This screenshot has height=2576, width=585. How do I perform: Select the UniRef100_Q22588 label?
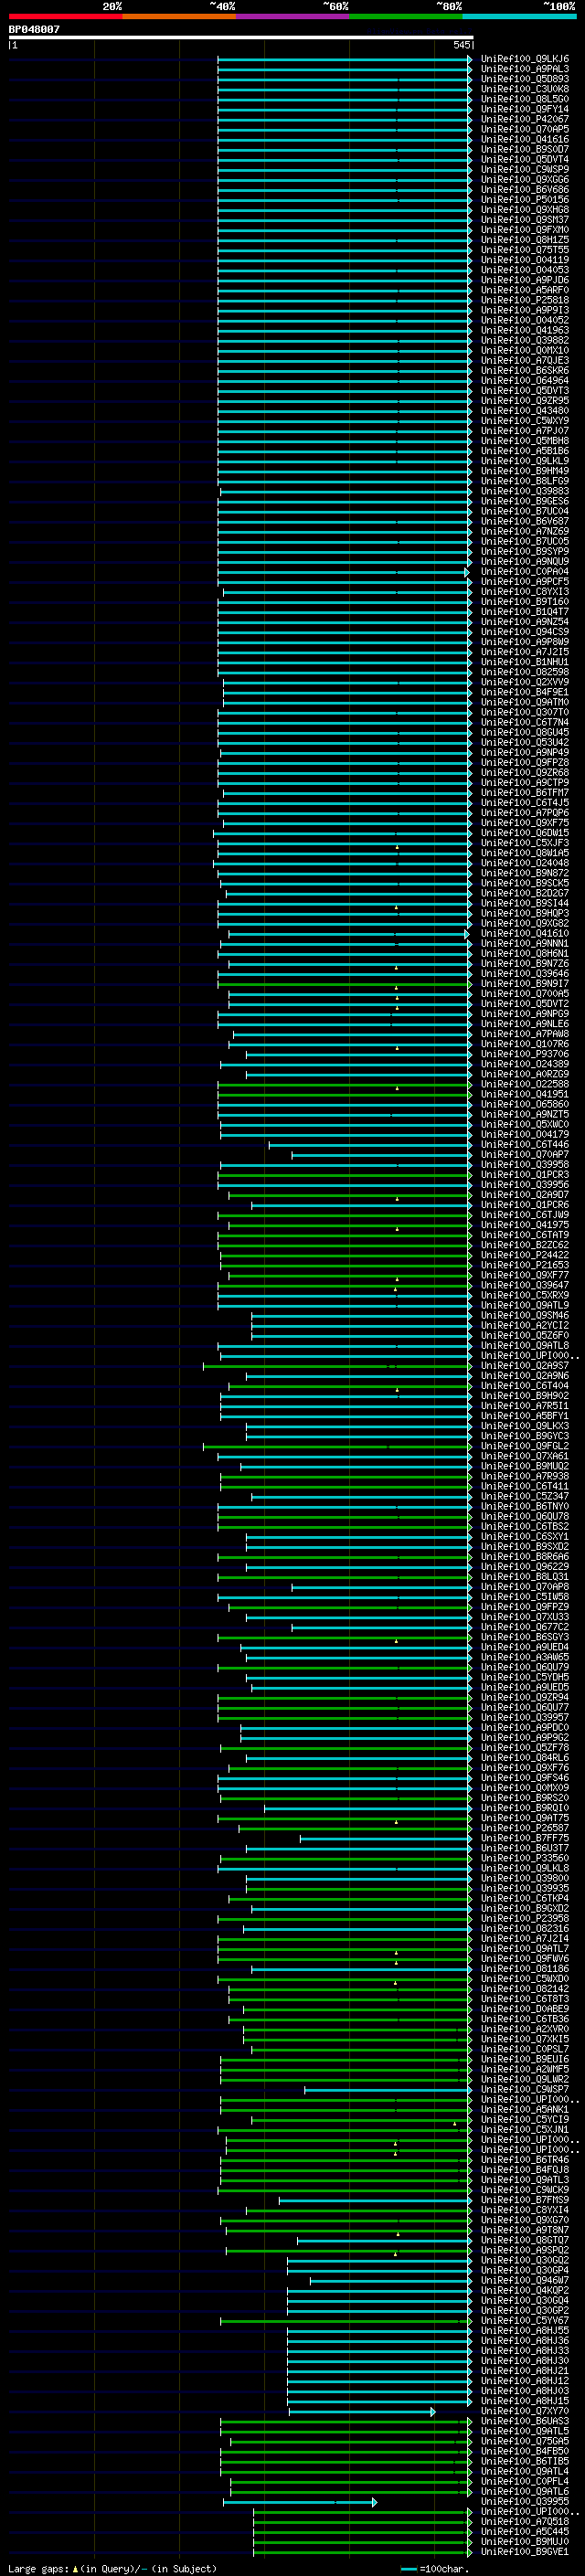pos(524,1084)
